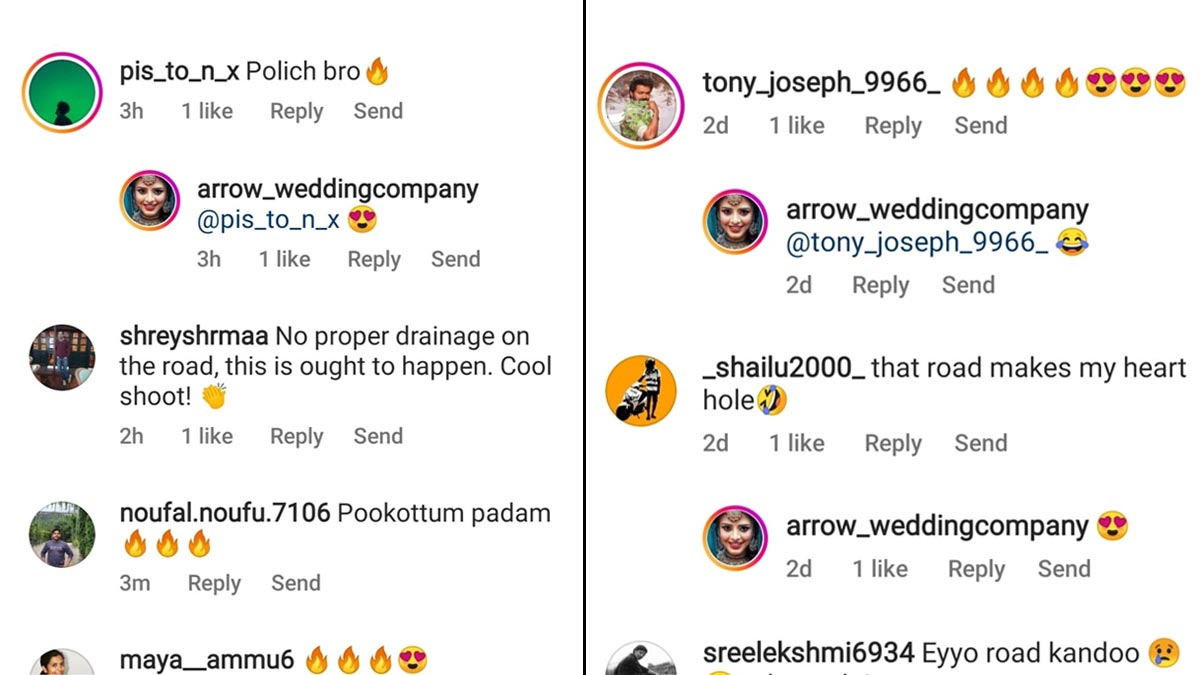The image size is (1200, 675).
Task: Open noufal.noufu.7106 profile photo
Action: pos(62,534)
